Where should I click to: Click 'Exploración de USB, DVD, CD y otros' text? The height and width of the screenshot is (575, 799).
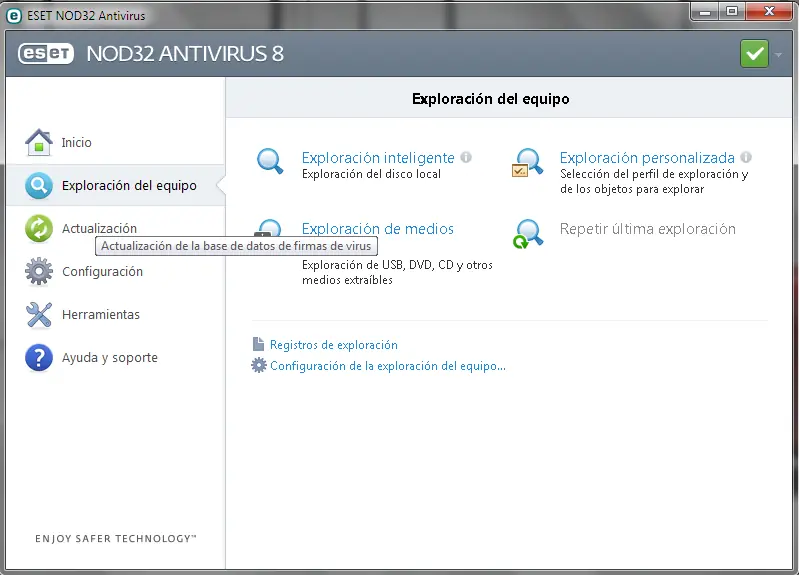coord(397,265)
